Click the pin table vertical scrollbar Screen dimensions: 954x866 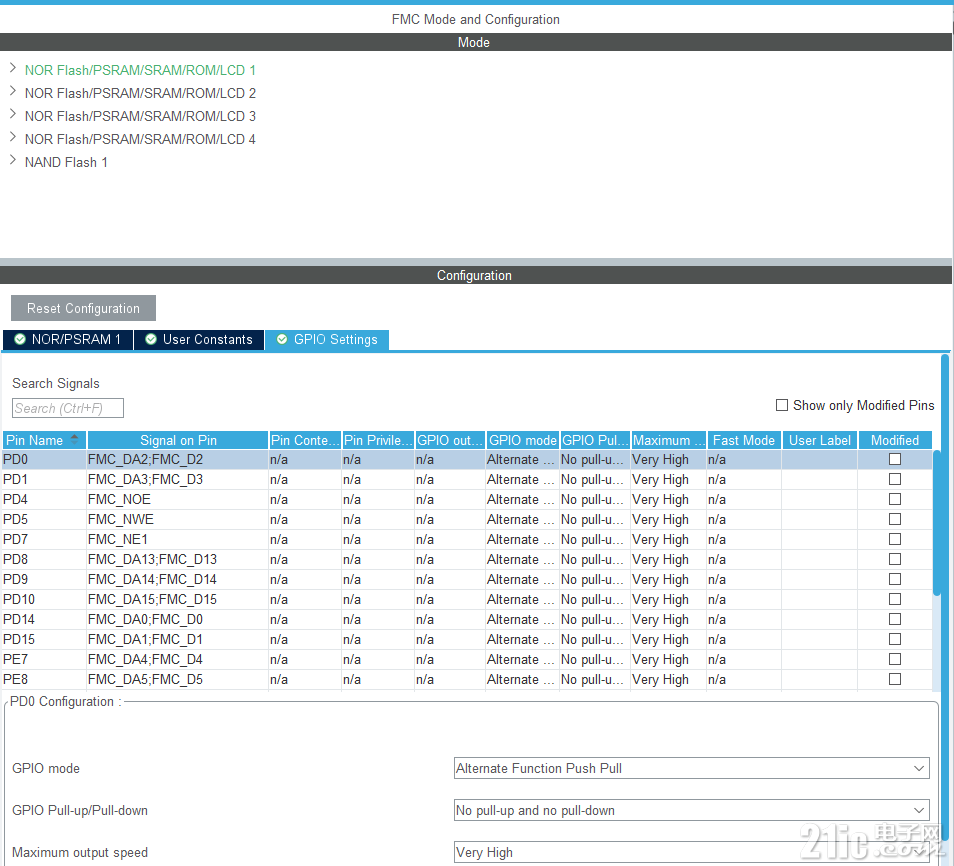pyautogui.click(x=936, y=523)
